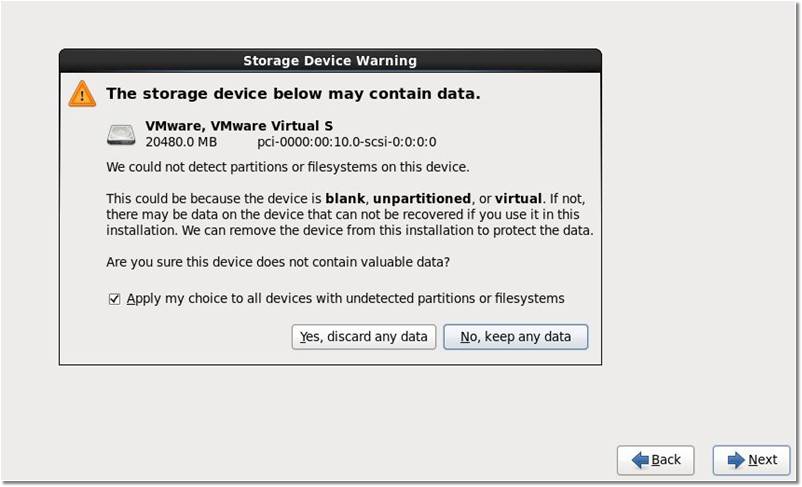The image size is (802, 487).
Task: Click the left arrow icon on Back
Action: pos(637,460)
